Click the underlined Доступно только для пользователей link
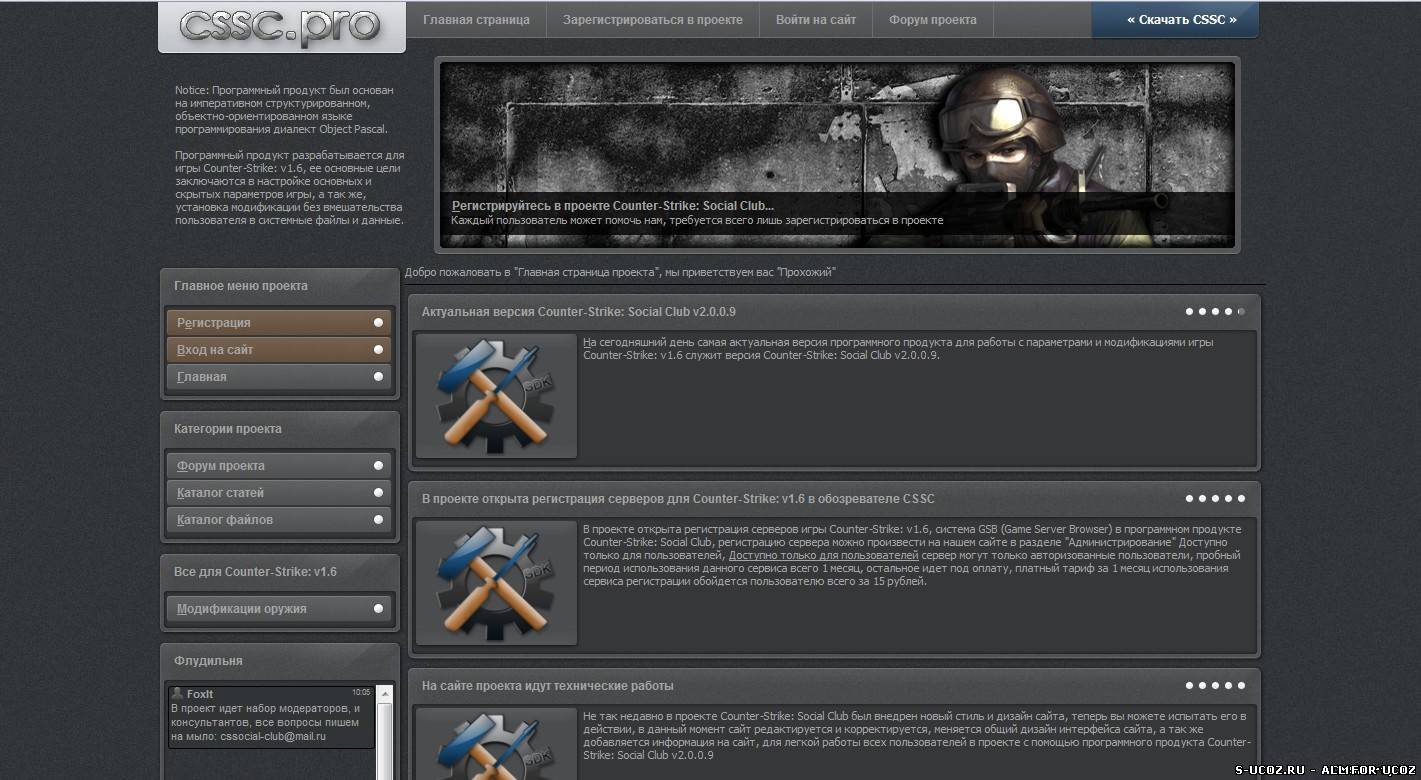1421x780 pixels. [x=823, y=555]
